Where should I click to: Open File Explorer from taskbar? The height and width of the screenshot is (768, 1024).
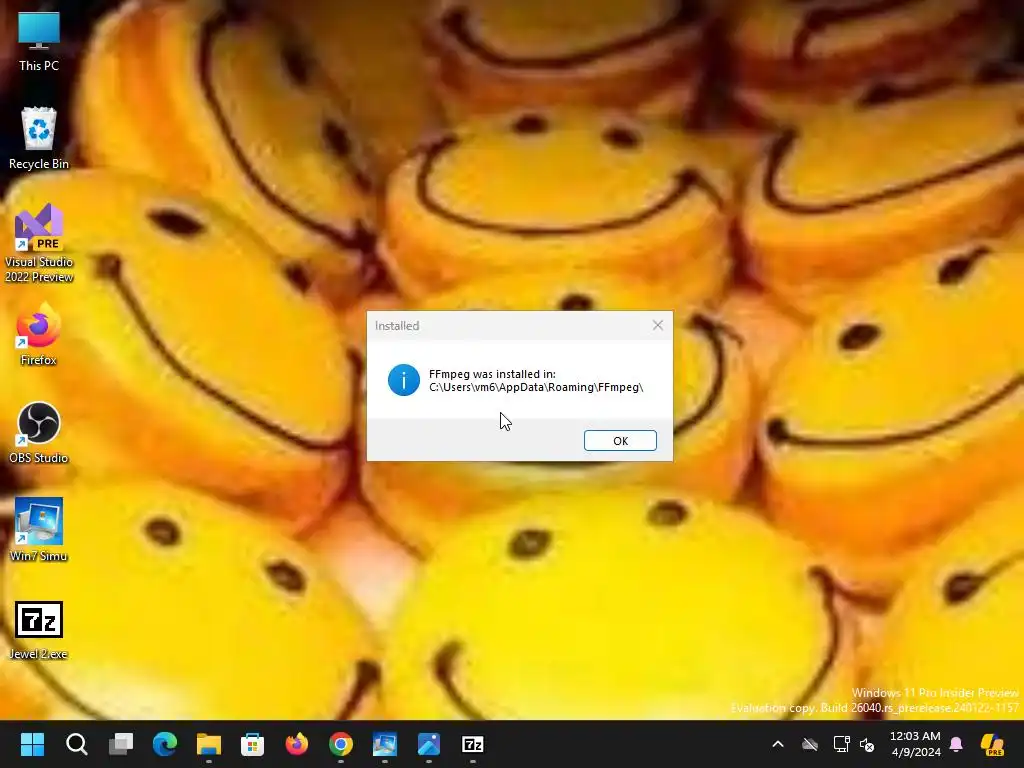click(209, 744)
